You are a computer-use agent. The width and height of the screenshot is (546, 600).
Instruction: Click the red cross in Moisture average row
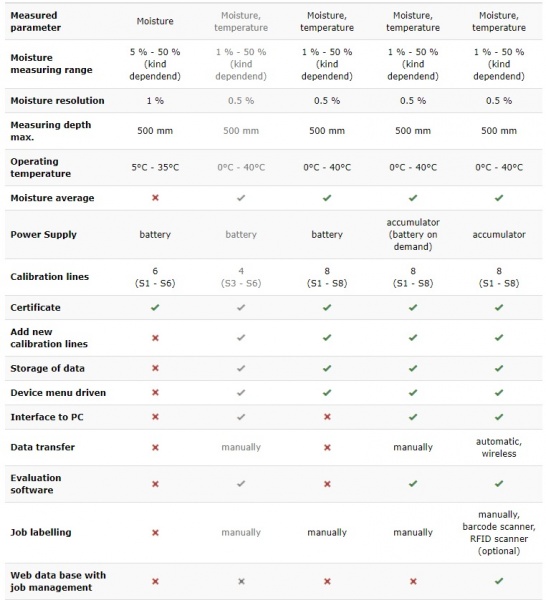click(155, 198)
